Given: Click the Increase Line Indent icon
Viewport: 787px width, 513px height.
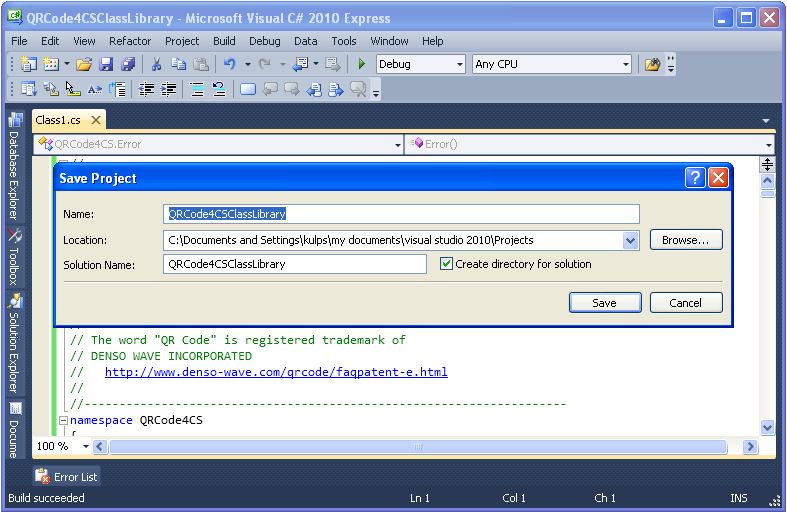Looking at the screenshot, I should tap(169, 89).
